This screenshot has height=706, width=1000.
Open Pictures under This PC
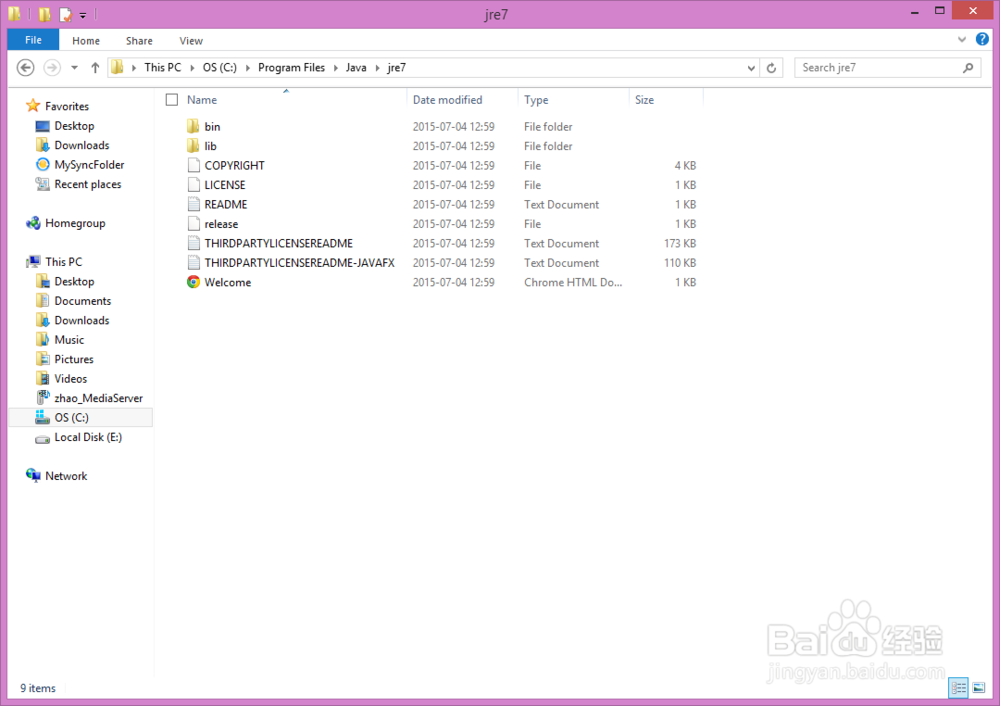(x=74, y=359)
